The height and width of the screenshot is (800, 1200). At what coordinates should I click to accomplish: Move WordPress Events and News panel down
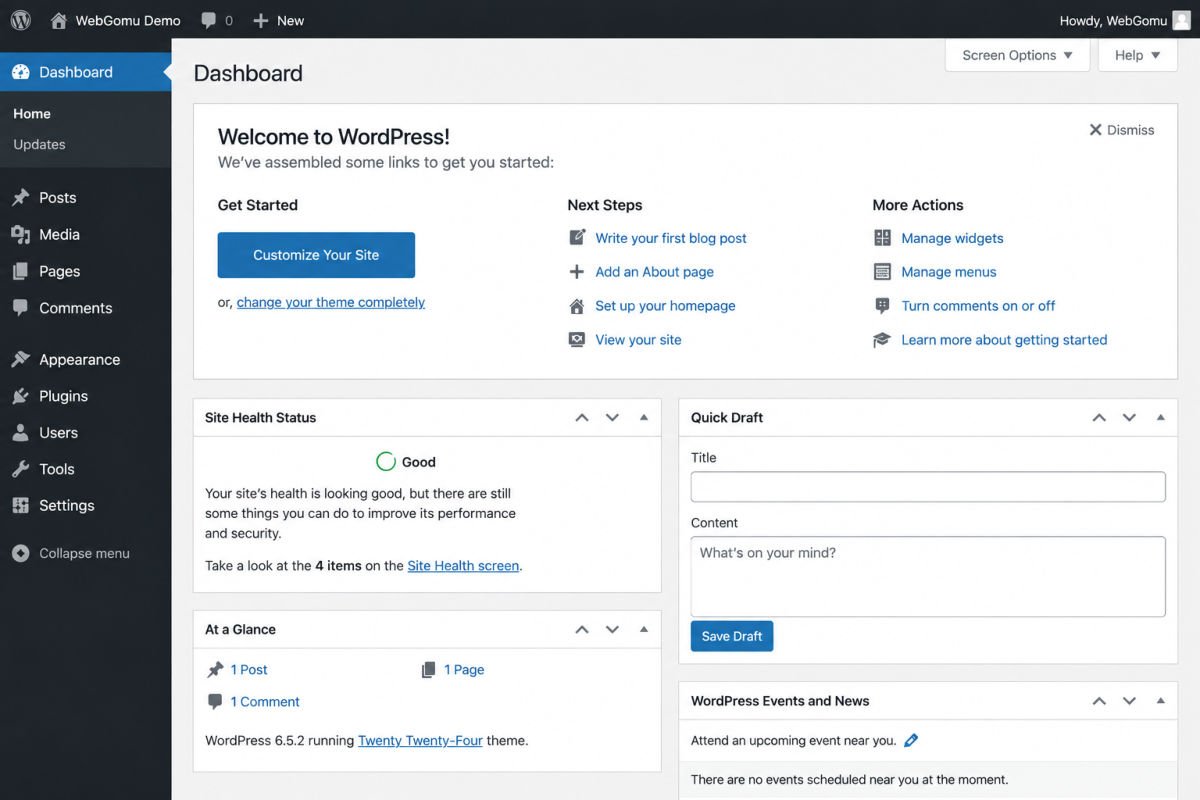[1129, 702]
